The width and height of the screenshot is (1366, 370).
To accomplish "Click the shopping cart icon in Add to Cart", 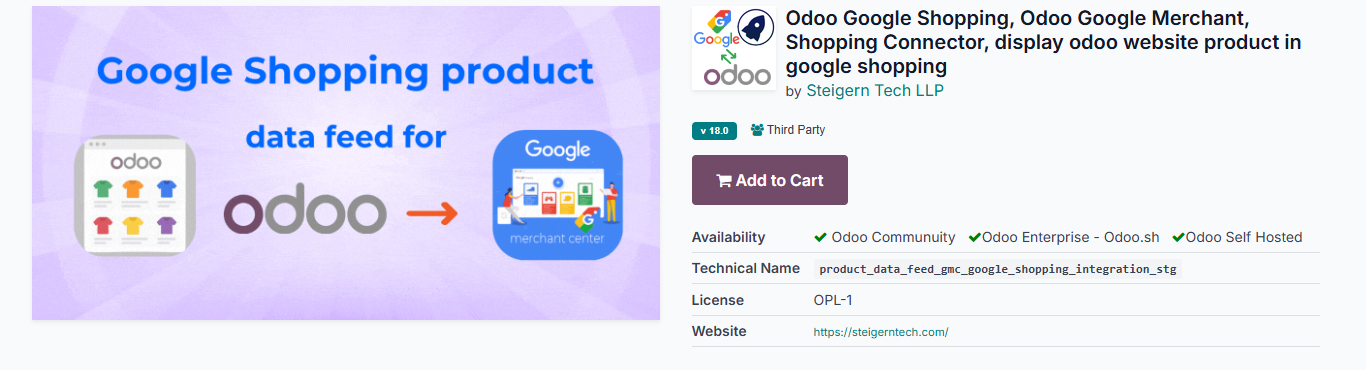I will 724,181.
